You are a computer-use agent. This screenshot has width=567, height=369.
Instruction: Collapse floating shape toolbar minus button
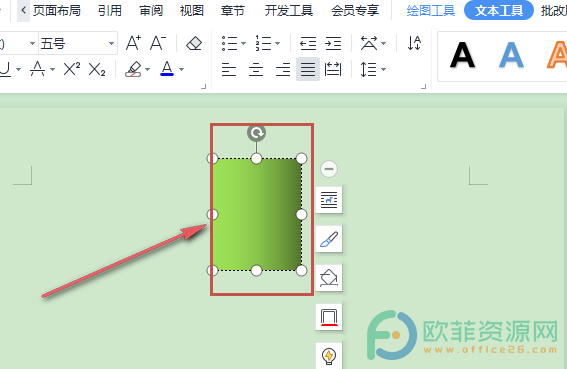pyautogui.click(x=329, y=169)
